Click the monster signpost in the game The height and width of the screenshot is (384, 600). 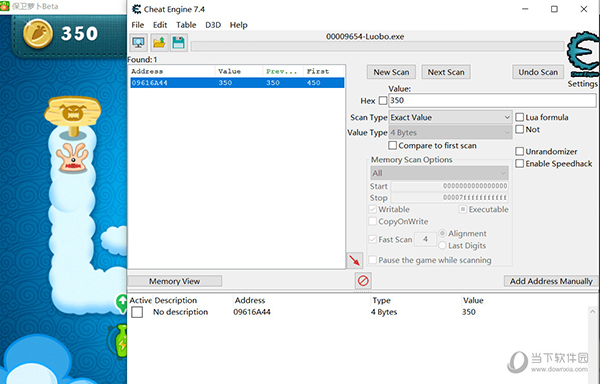(x=73, y=115)
